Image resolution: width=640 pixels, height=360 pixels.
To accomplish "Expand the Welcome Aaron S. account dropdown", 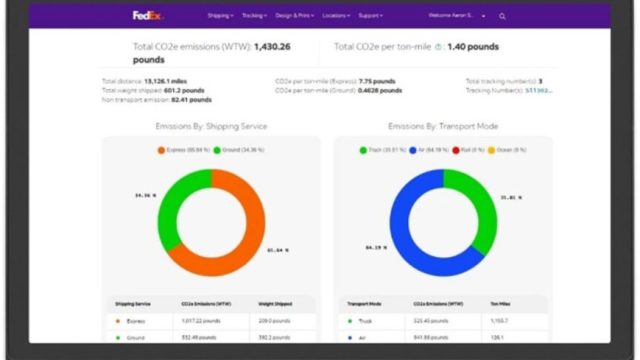I will 457,16.
